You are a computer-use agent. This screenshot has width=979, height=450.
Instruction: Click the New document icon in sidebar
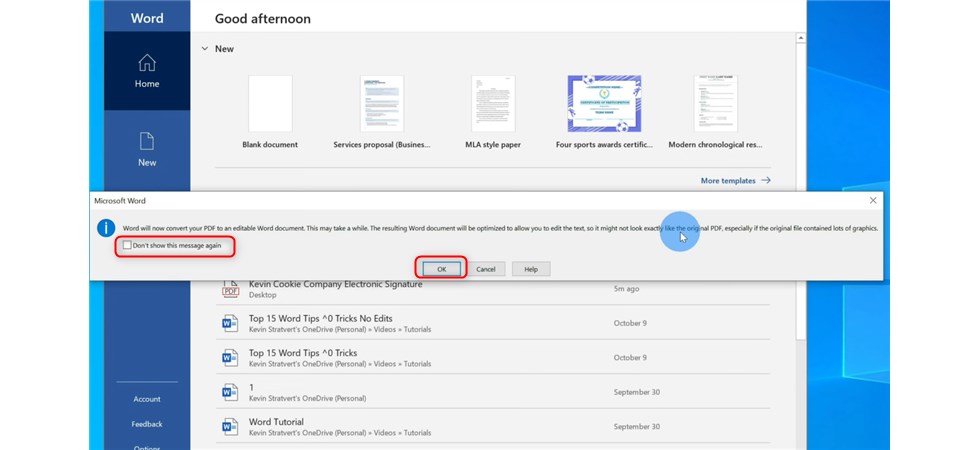[147, 141]
